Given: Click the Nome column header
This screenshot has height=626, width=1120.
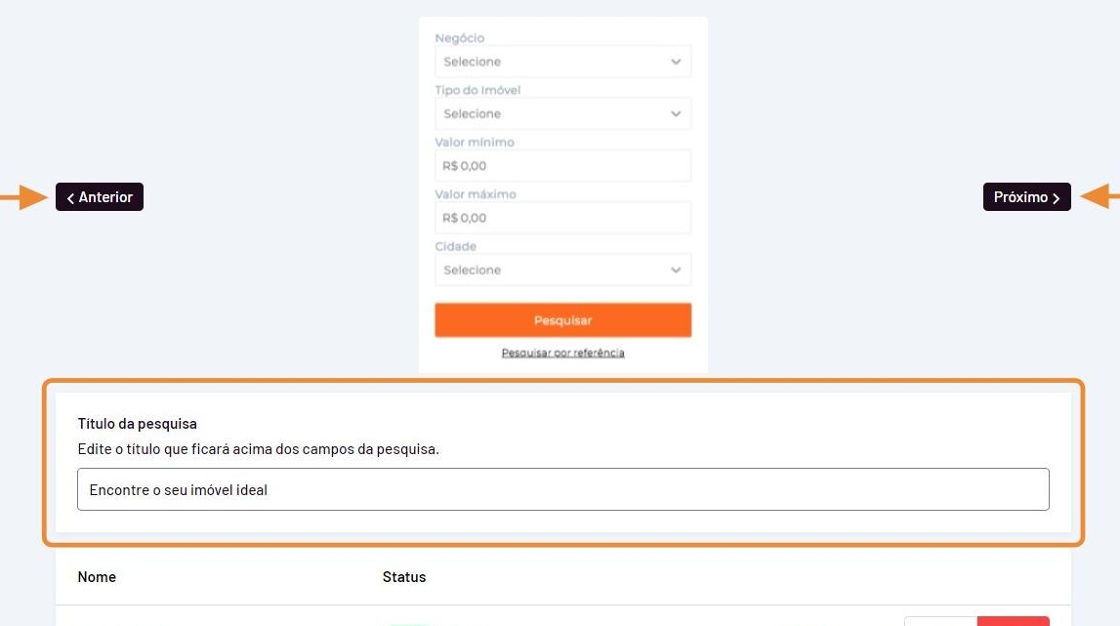Looking at the screenshot, I should click(x=97, y=577).
